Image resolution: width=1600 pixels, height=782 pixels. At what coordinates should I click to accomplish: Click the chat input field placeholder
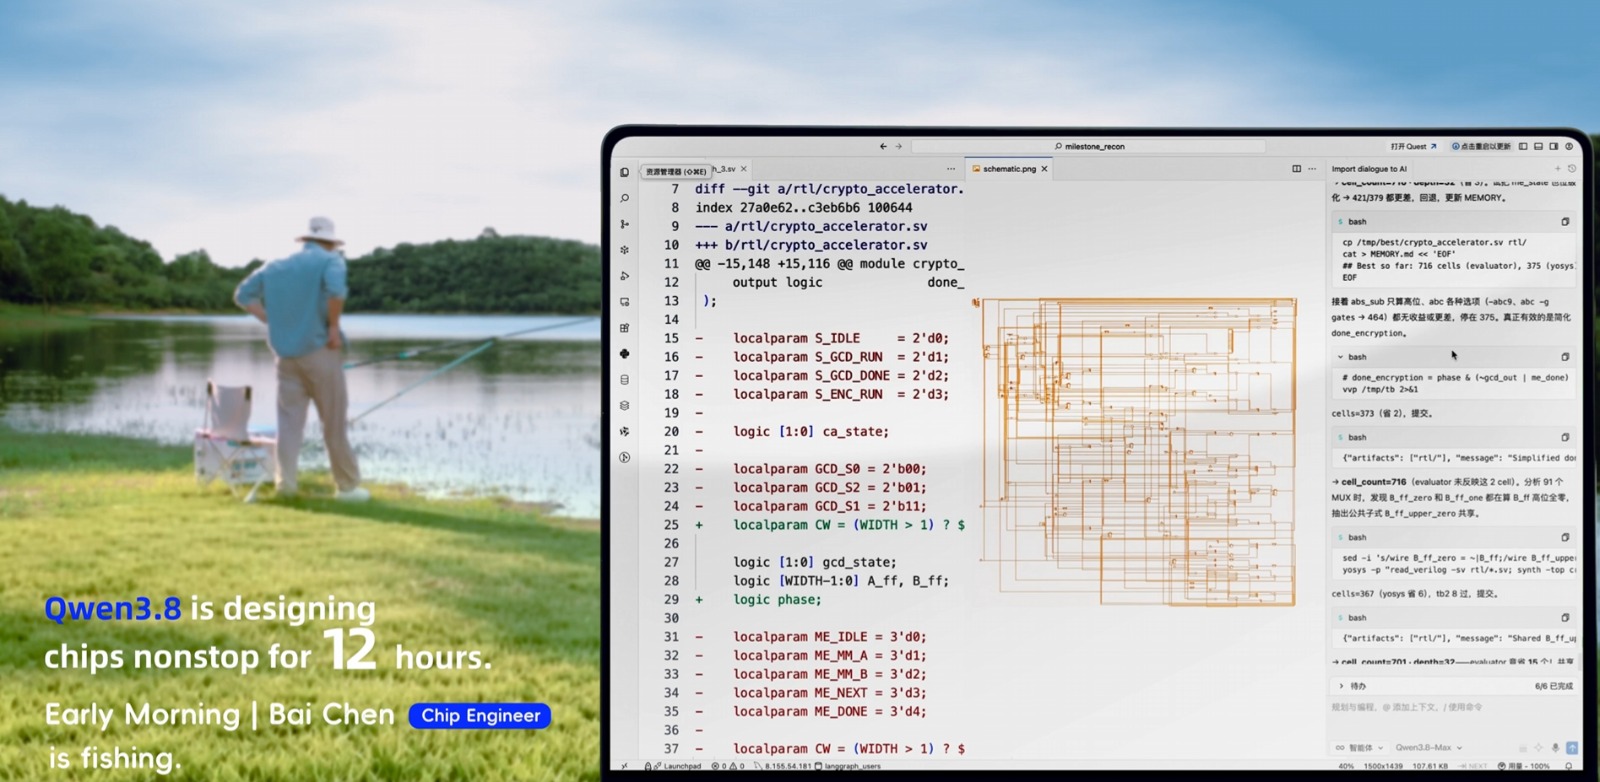[x=1407, y=707]
